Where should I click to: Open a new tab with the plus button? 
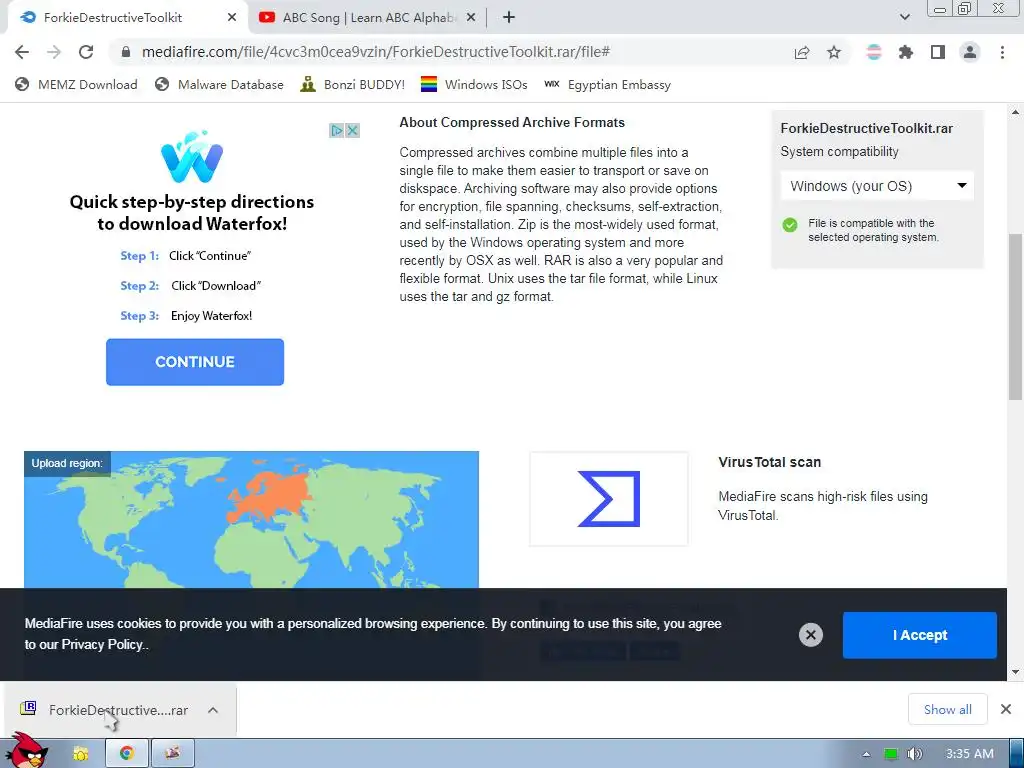509,18
